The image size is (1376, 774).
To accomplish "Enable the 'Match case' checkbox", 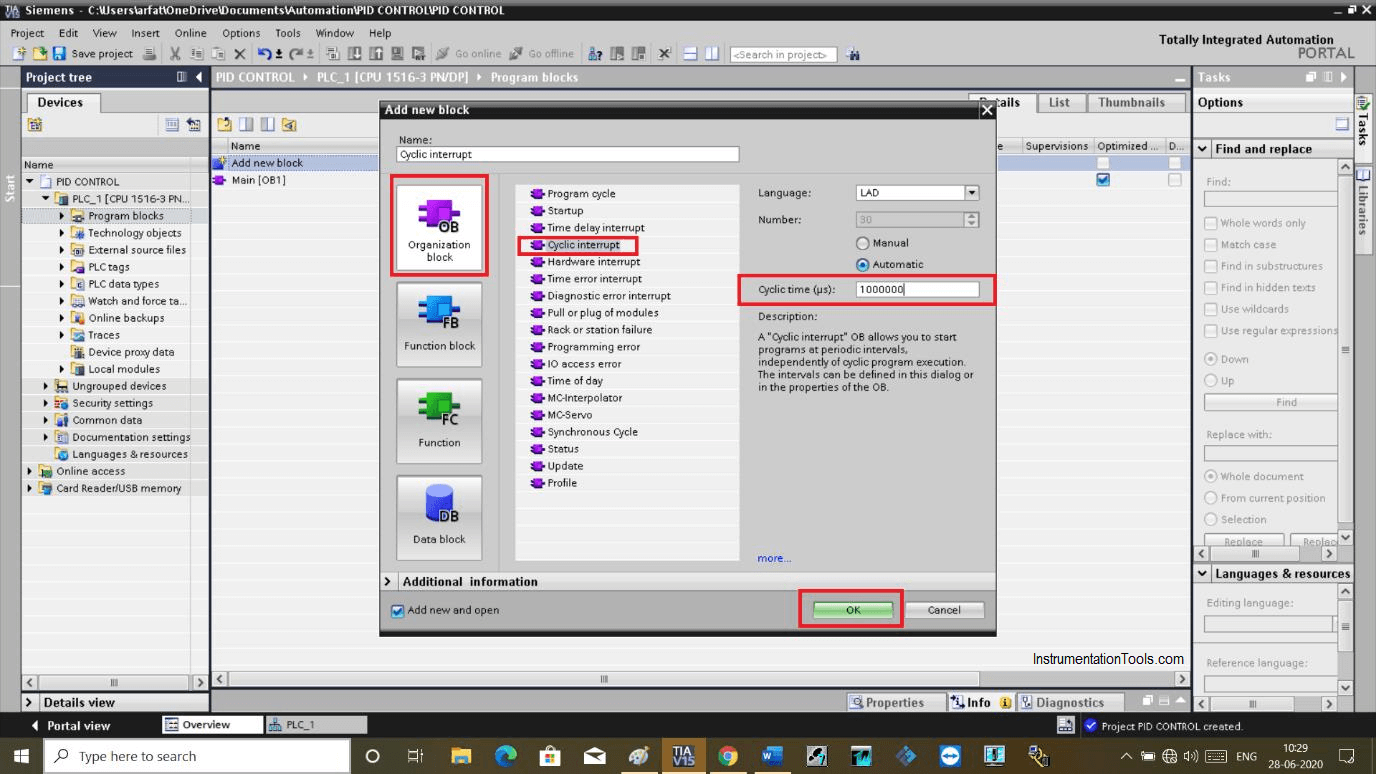I will point(1211,245).
